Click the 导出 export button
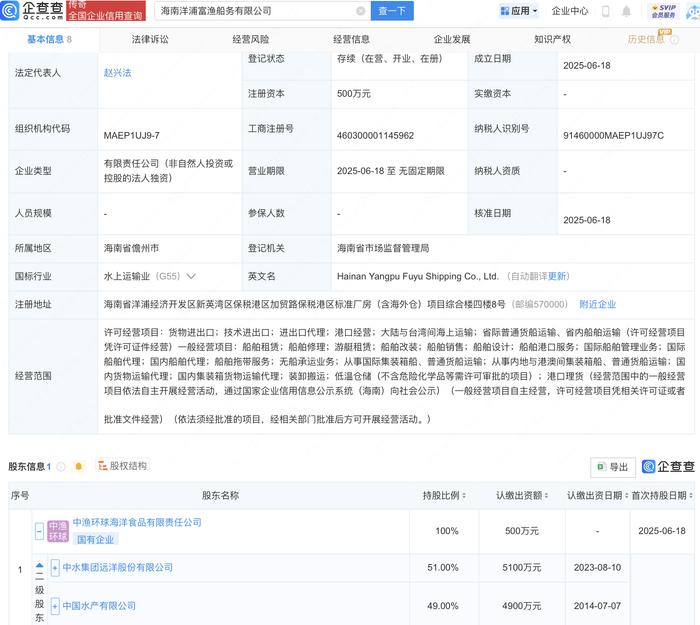700x625 pixels. pos(613,467)
